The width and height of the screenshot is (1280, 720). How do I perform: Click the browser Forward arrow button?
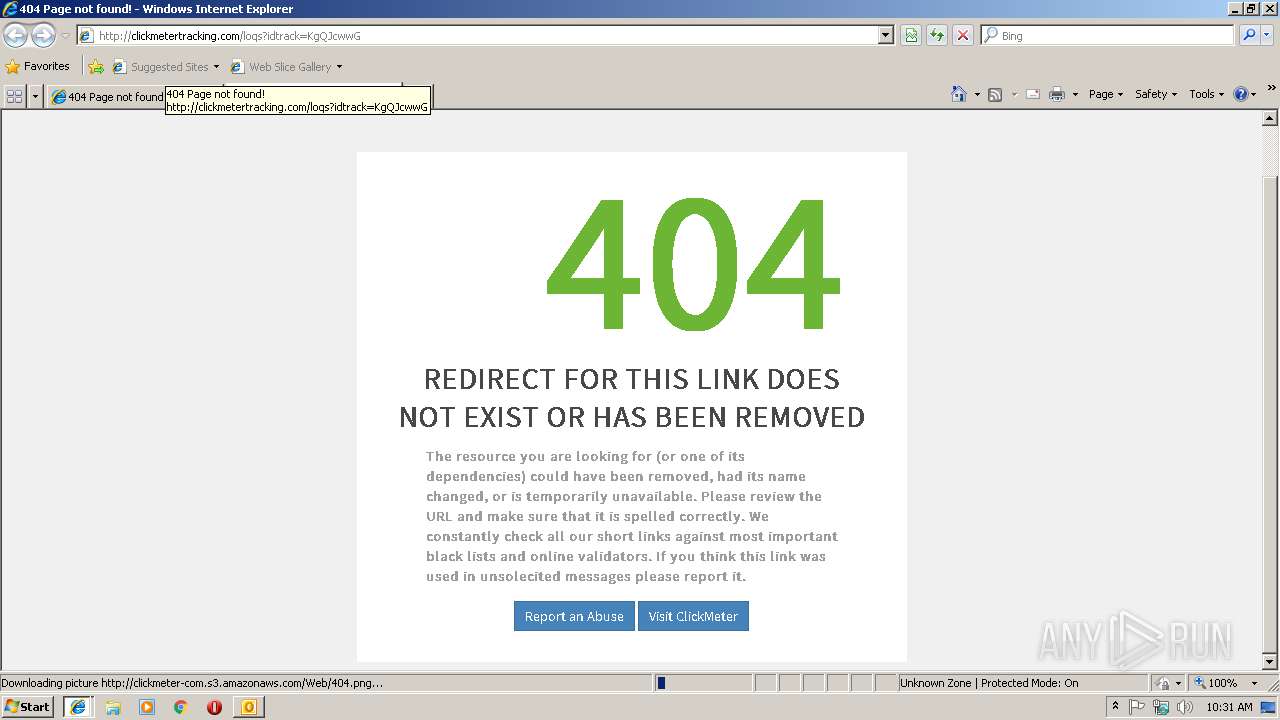[43, 35]
